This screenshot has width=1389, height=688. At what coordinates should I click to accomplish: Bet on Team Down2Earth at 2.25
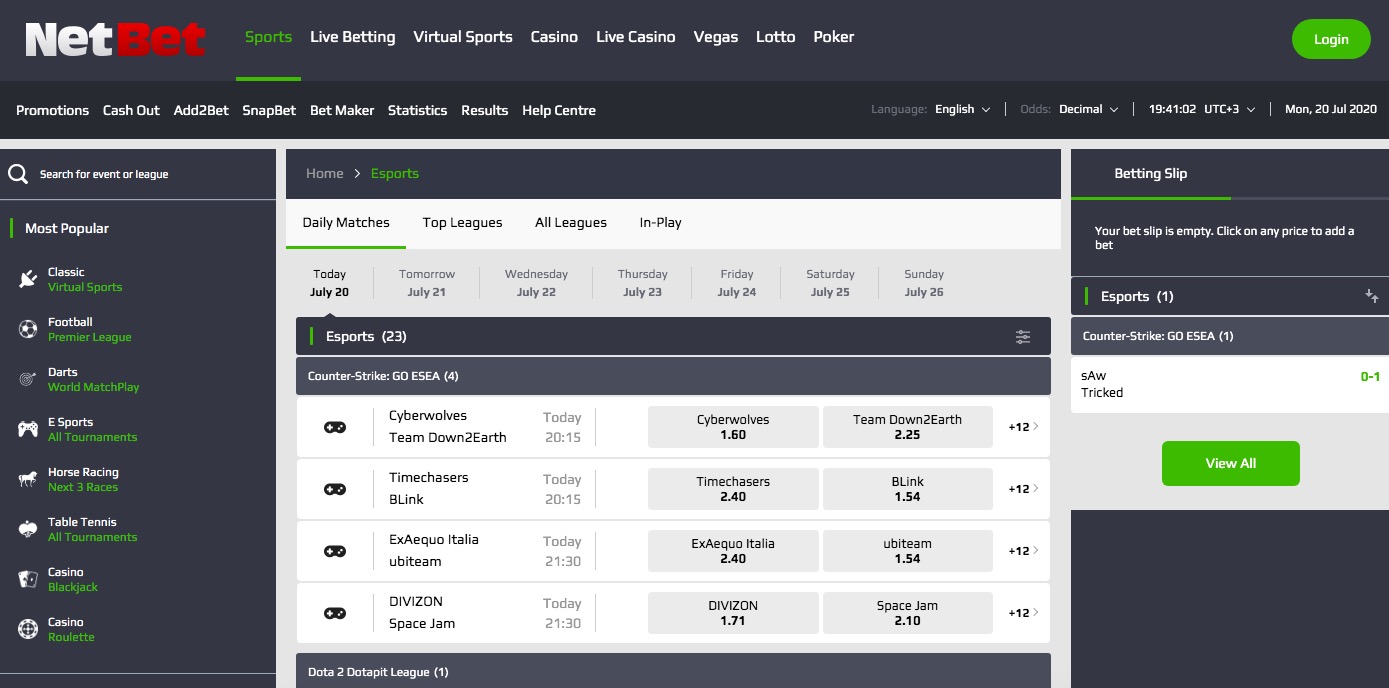click(x=907, y=427)
